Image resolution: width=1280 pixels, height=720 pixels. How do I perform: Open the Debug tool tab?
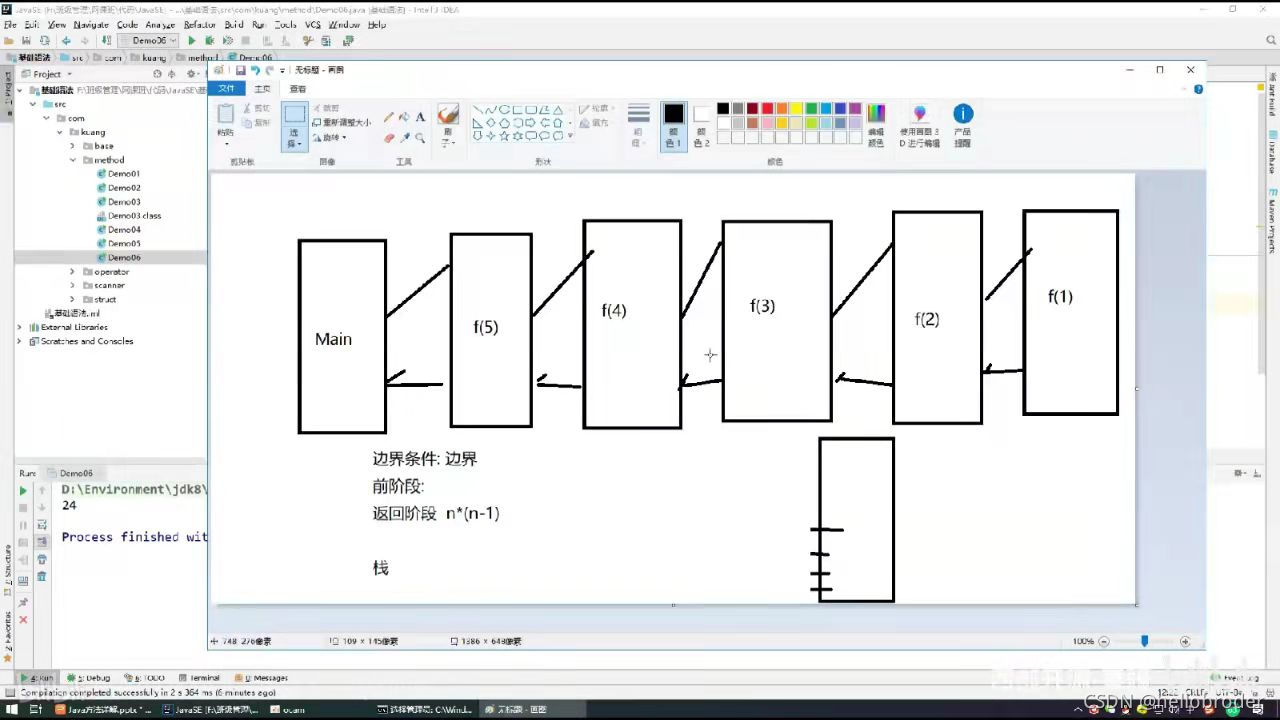pyautogui.click(x=89, y=677)
